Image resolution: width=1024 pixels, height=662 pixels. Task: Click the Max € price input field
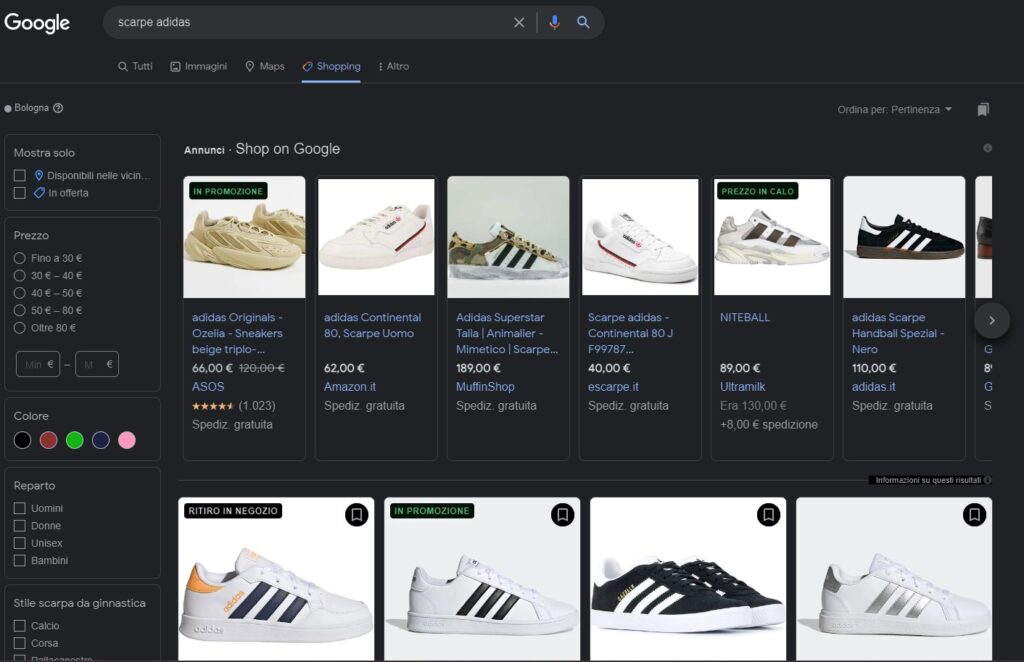coord(97,364)
